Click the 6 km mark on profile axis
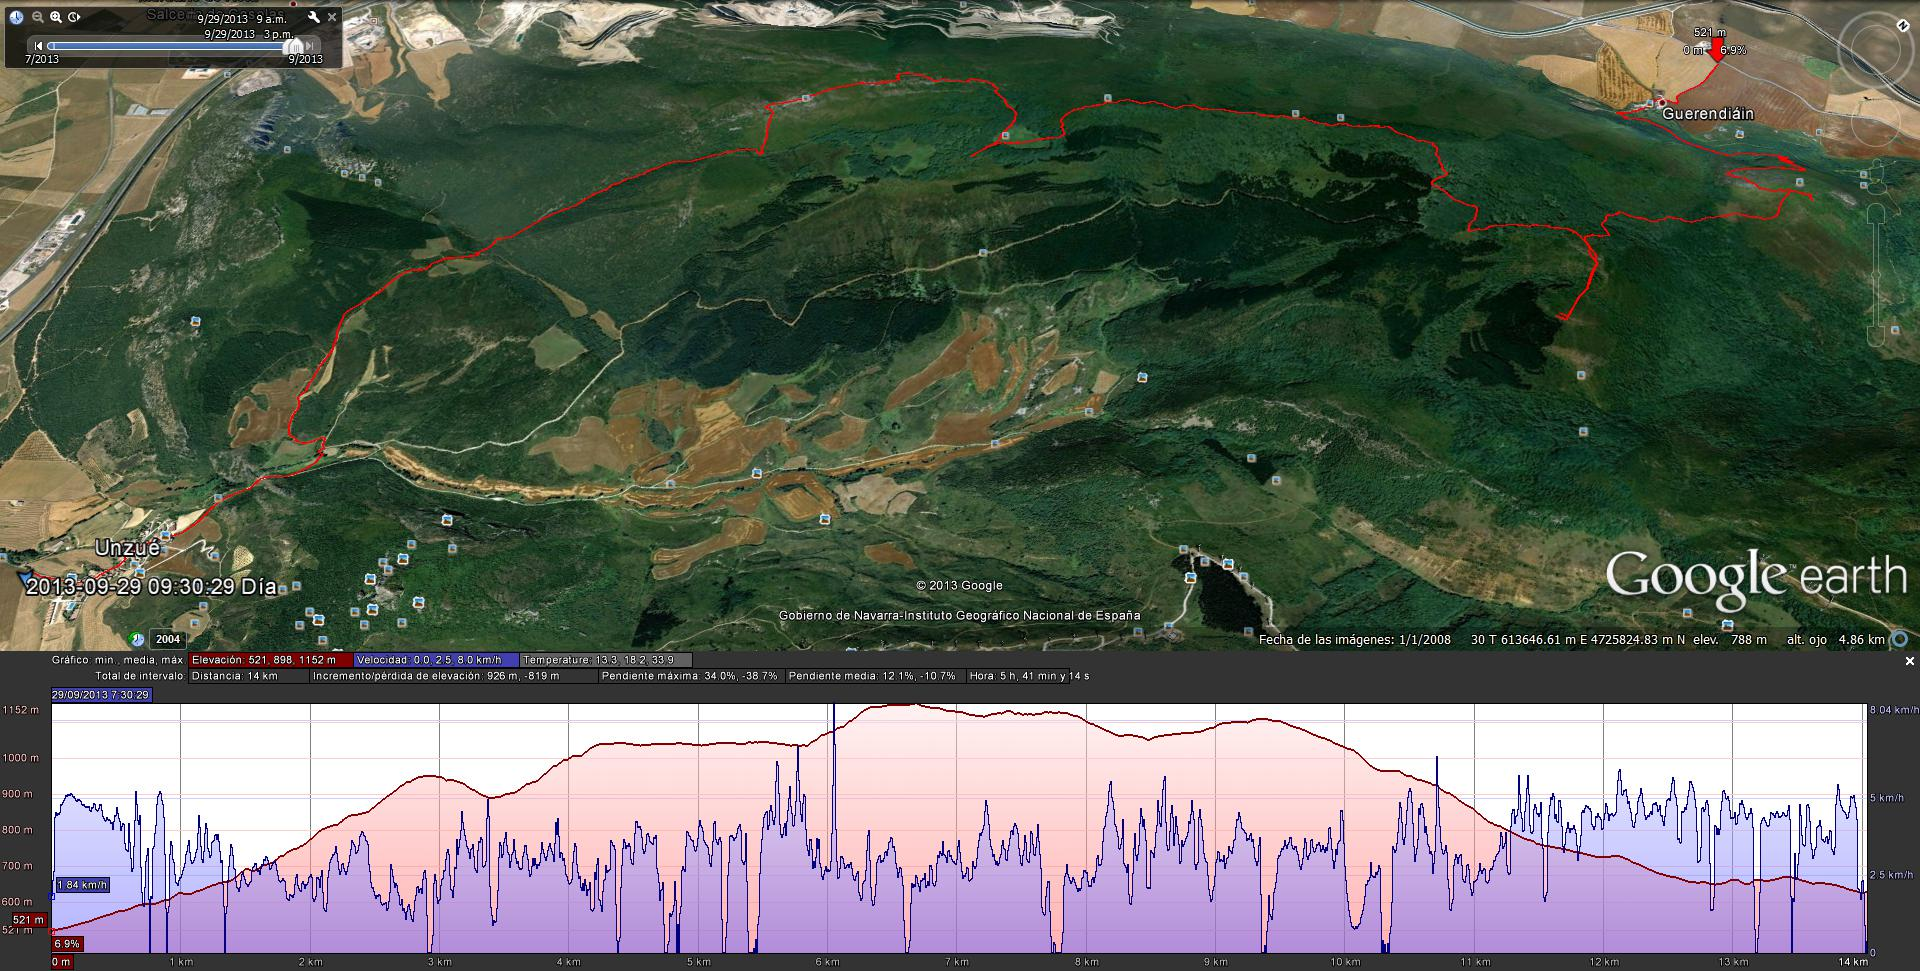Screen dimensions: 1920x971 [827, 962]
